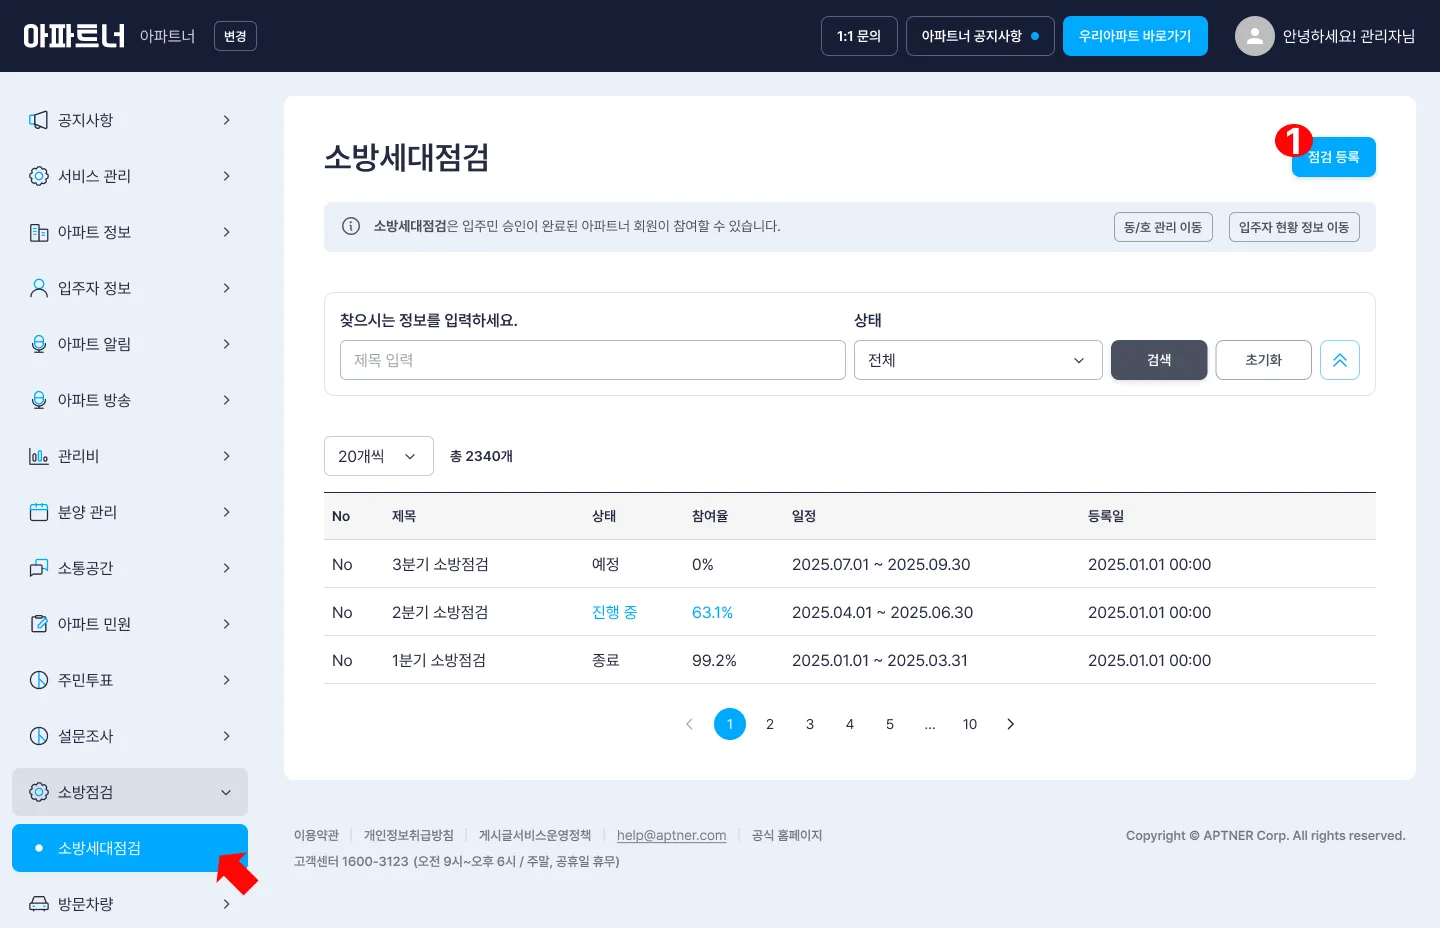Screen dimensions: 1440x928
Task: Open 아파트 방송 menu label
Action: pyautogui.click(x=94, y=400)
